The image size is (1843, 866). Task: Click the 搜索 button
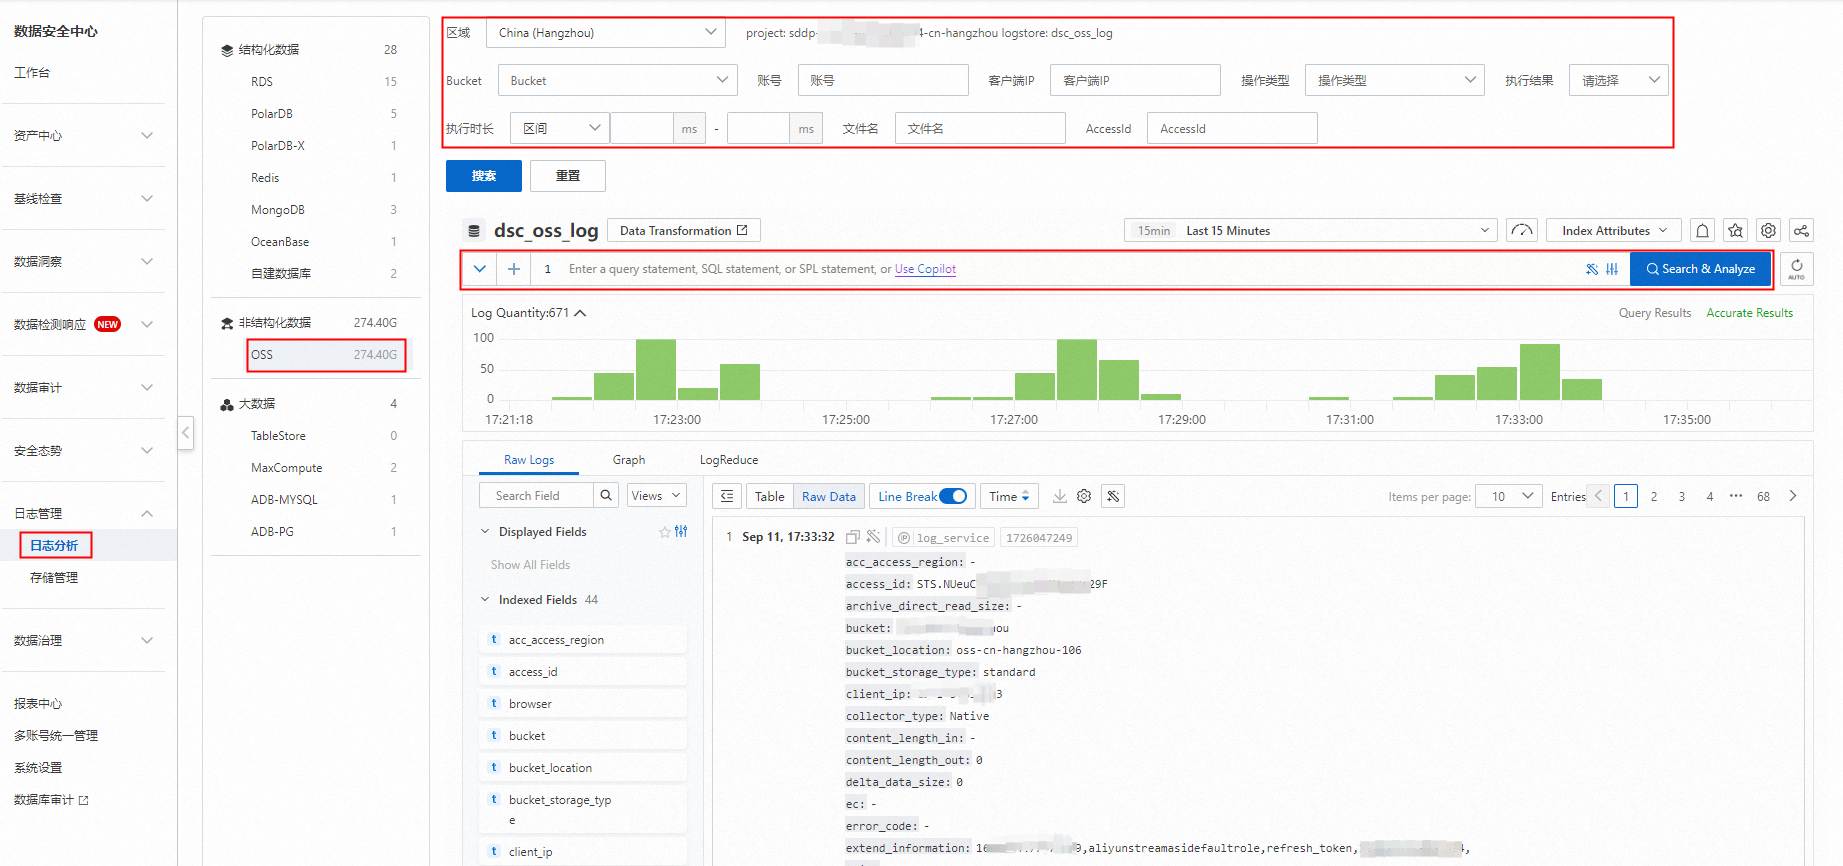(x=484, y=176)
